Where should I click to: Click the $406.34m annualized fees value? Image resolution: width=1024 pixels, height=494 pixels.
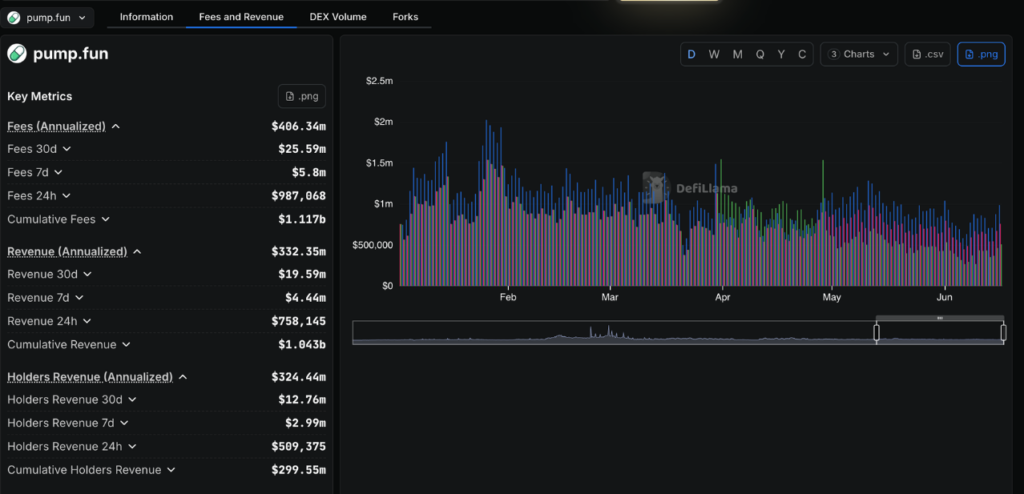click(298, 126)
